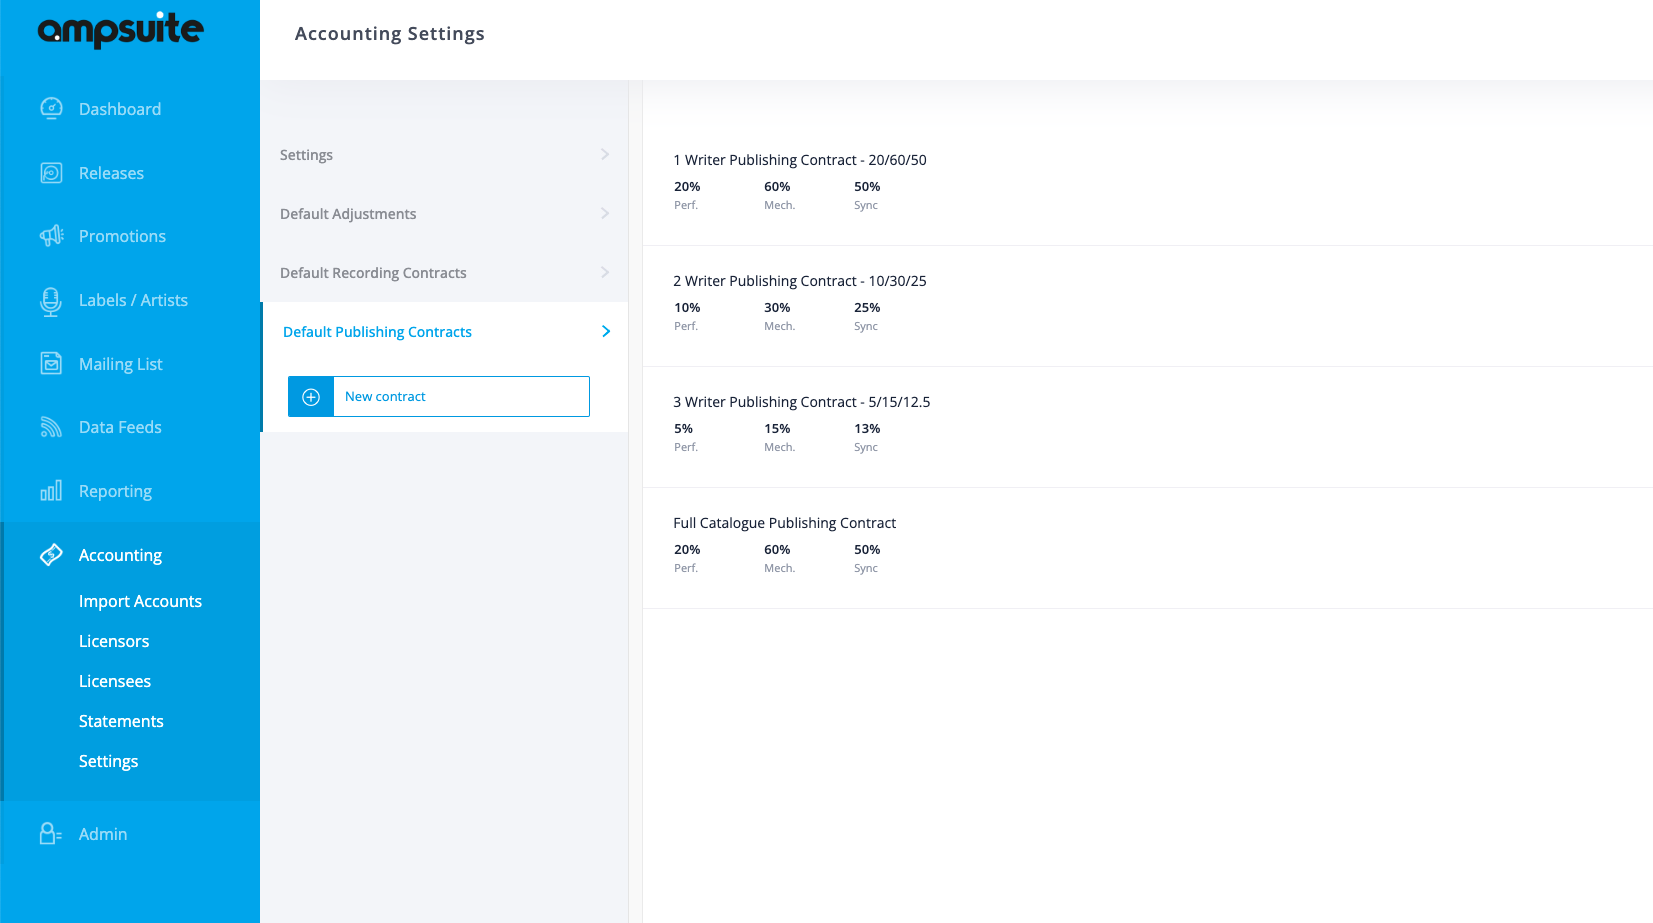Open Full Catalogue Publishing Contract
The image size is (1653, 923).
[x=784, y=523]
